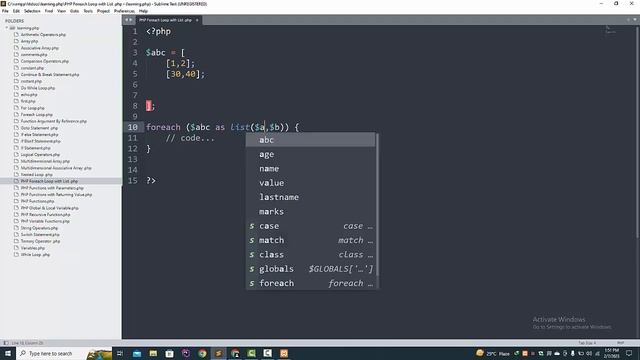Open Ternary Operator .php file
Screen dimensions: 640x360
coord(40,241)
